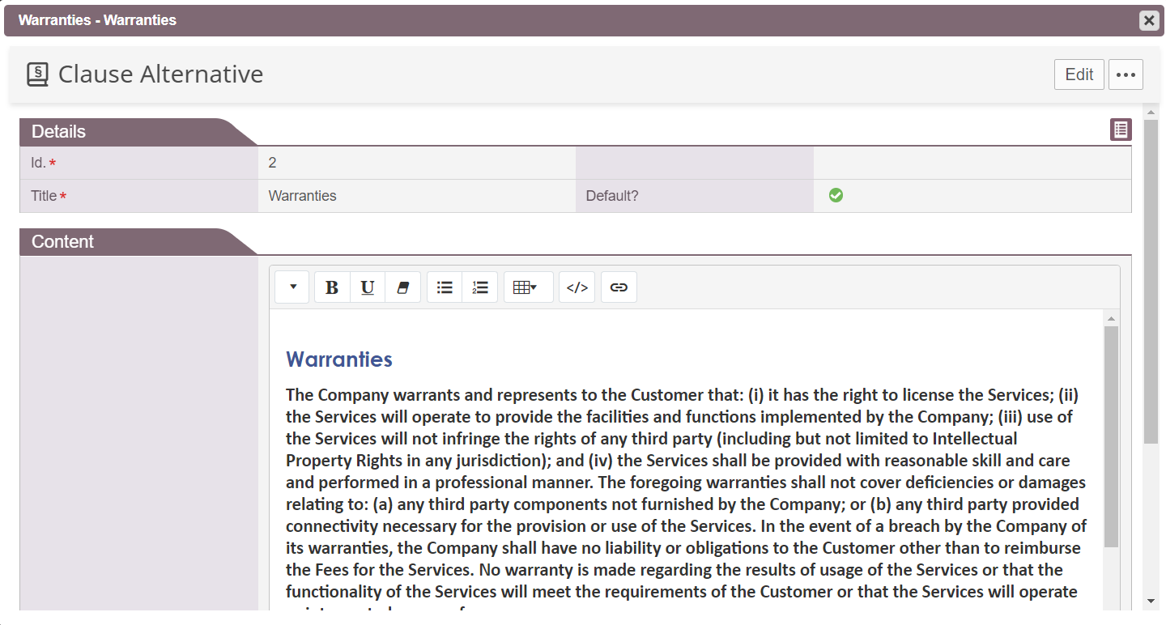
Task: Open the paragraph style dropdown
Action: 291,287
